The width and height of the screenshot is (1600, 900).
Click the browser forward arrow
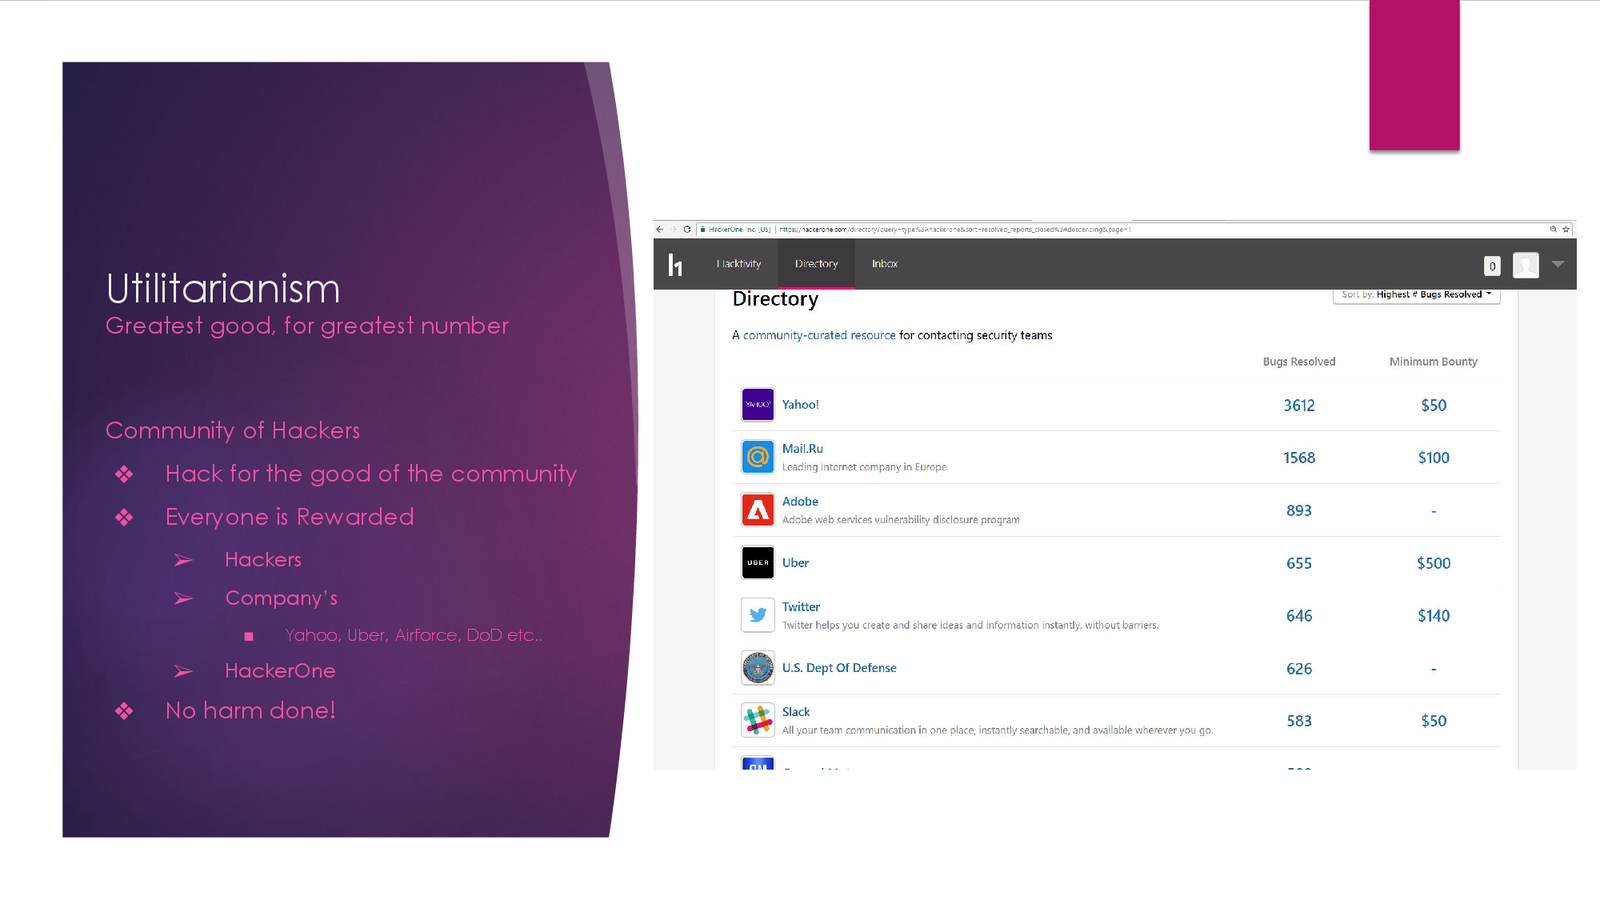[673, 229]
